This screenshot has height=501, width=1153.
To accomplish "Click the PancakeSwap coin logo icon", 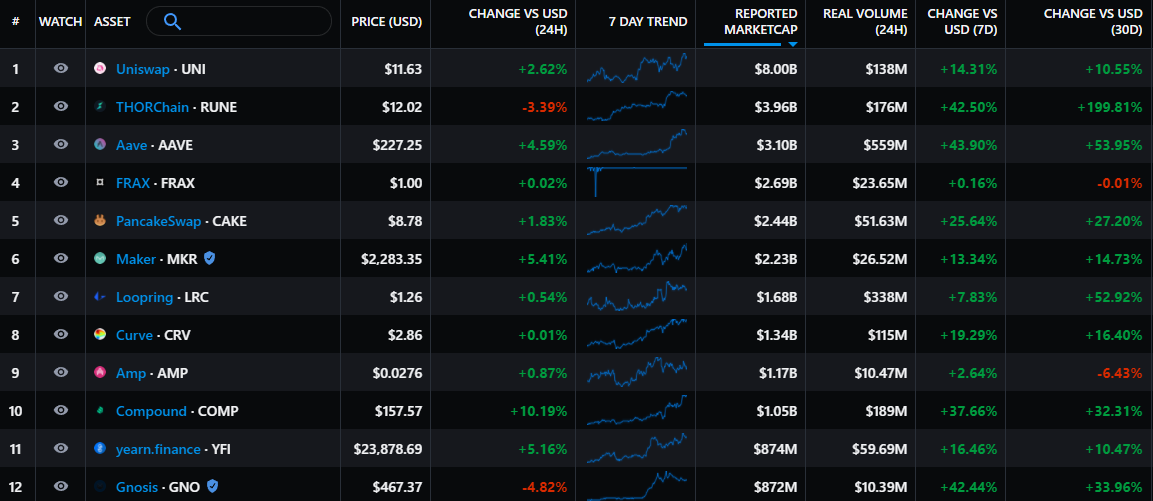I will click(100, 221).
